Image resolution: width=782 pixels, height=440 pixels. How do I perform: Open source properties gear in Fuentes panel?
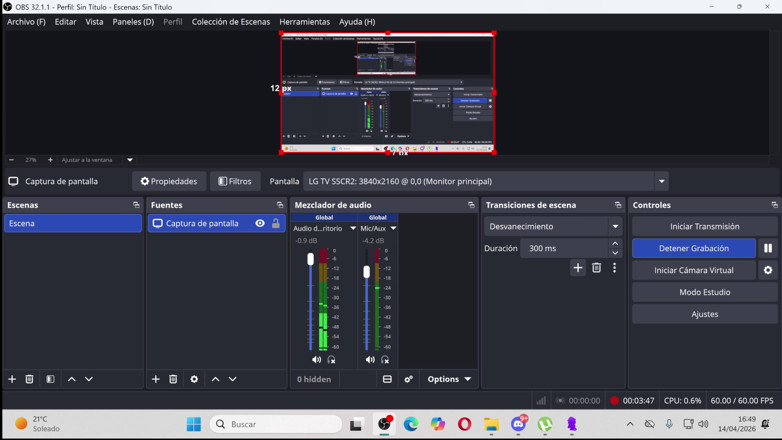pyautogui.click(x=194, y=379)
